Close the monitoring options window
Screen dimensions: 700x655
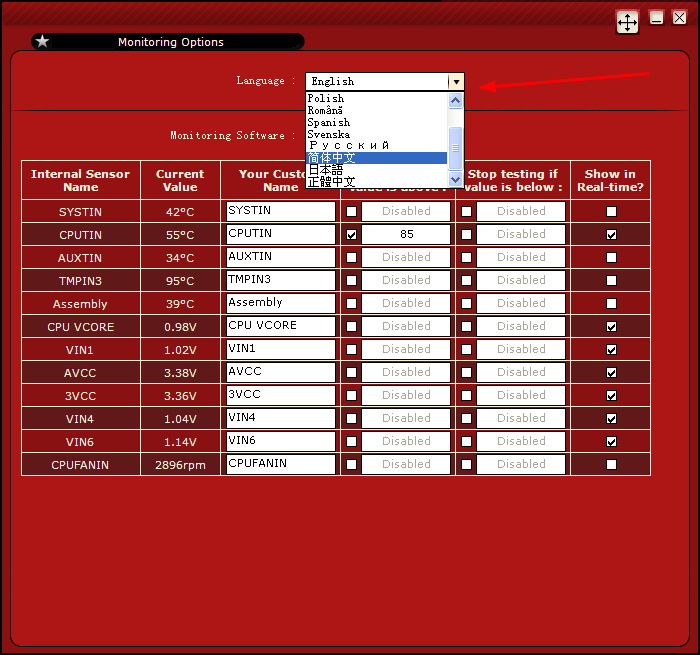pyautogui.click(x=679, y=18)
